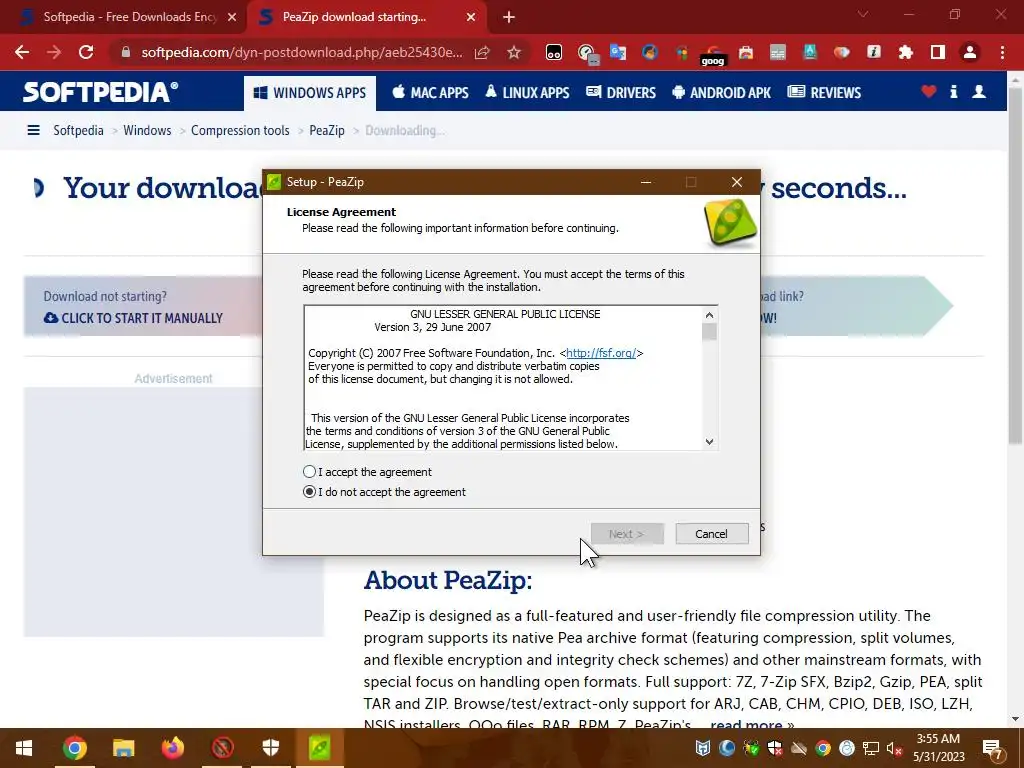Click the user account icon on Softpedia header
Screen dimensions: 1024x768
[x=978, y=91]
